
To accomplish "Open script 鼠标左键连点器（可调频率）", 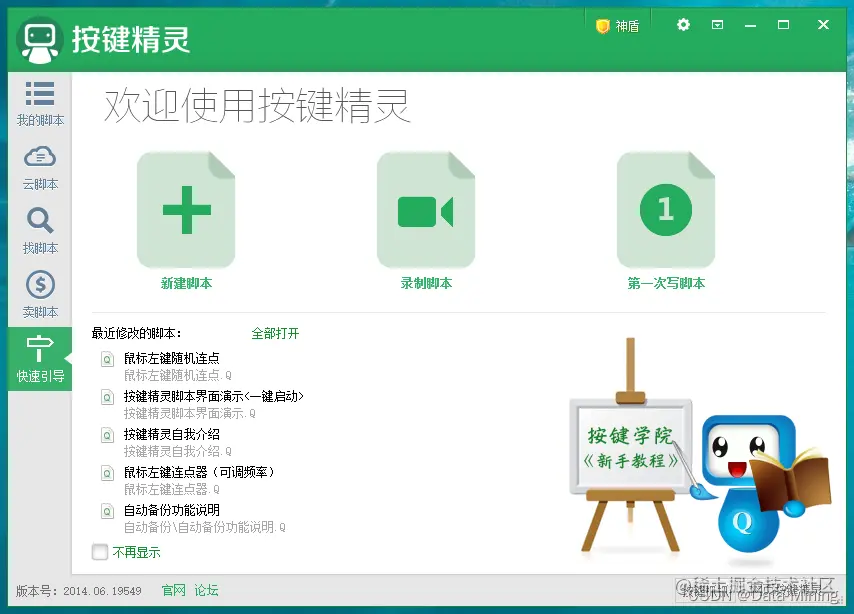I will tap(199, 472).
